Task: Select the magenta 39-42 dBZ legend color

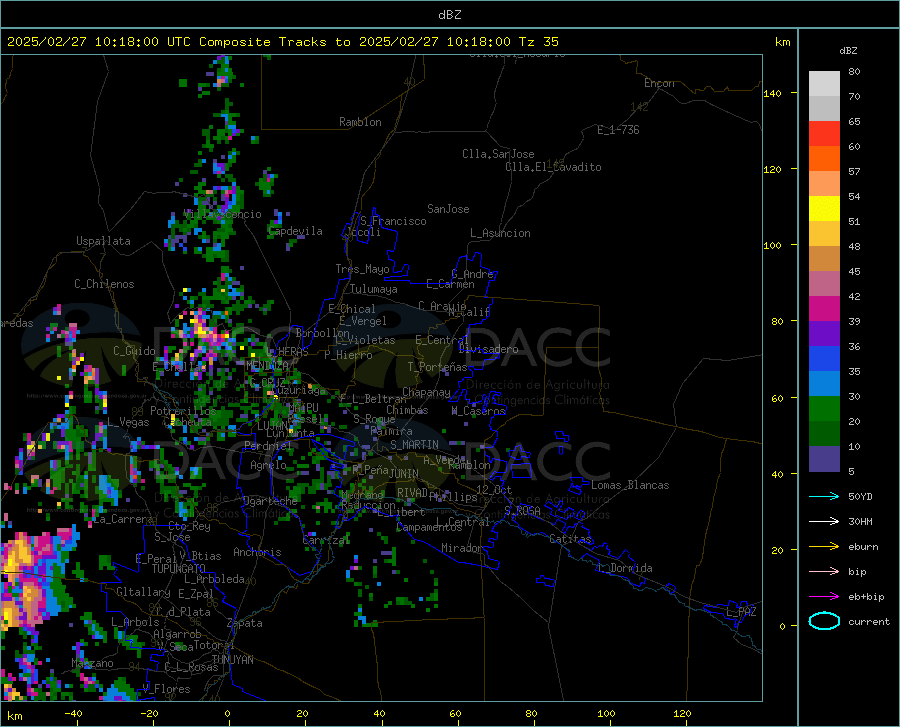Action: pos(824,309)
